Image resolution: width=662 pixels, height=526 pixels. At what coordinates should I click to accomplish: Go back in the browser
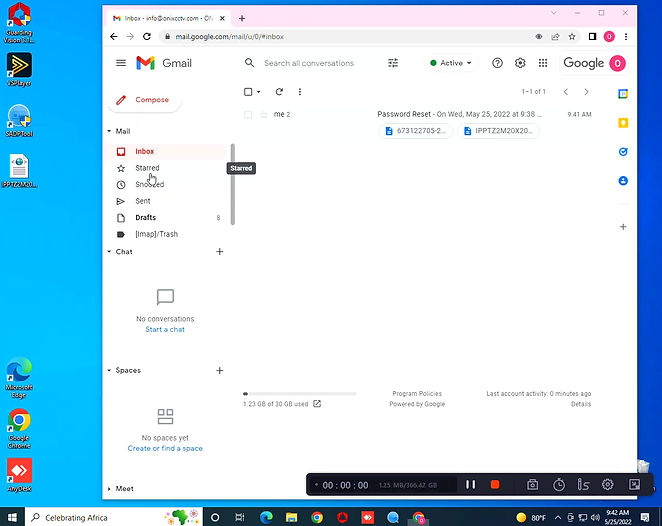click(x=114, y=37)
